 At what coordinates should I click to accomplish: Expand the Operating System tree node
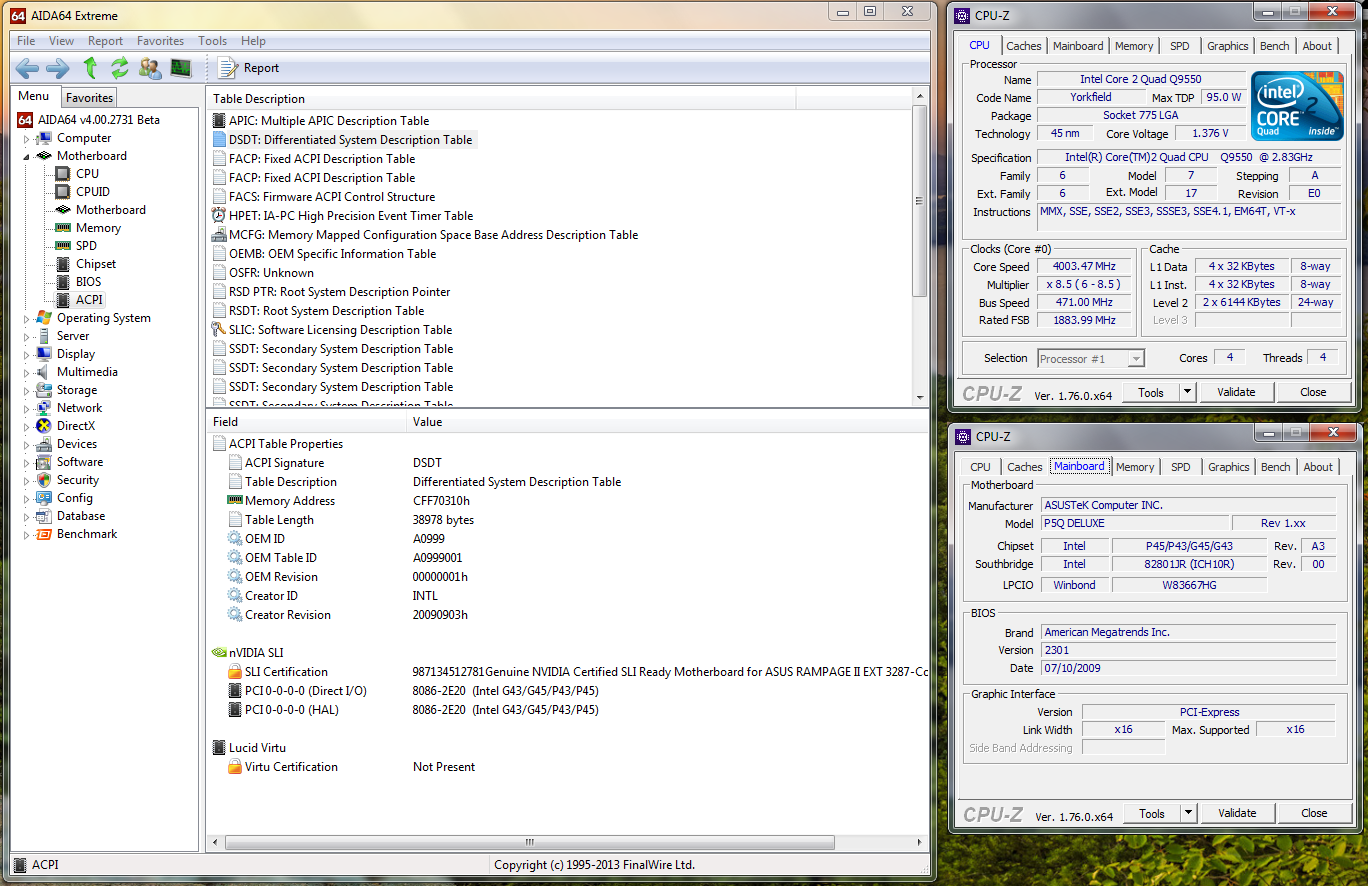27,318
